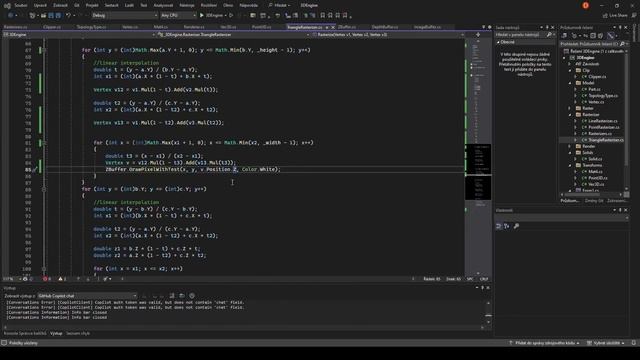Collapse the inner for loop at line 81
The width and height of the screenshot is (640, 360).
click(x=44, y=143)
